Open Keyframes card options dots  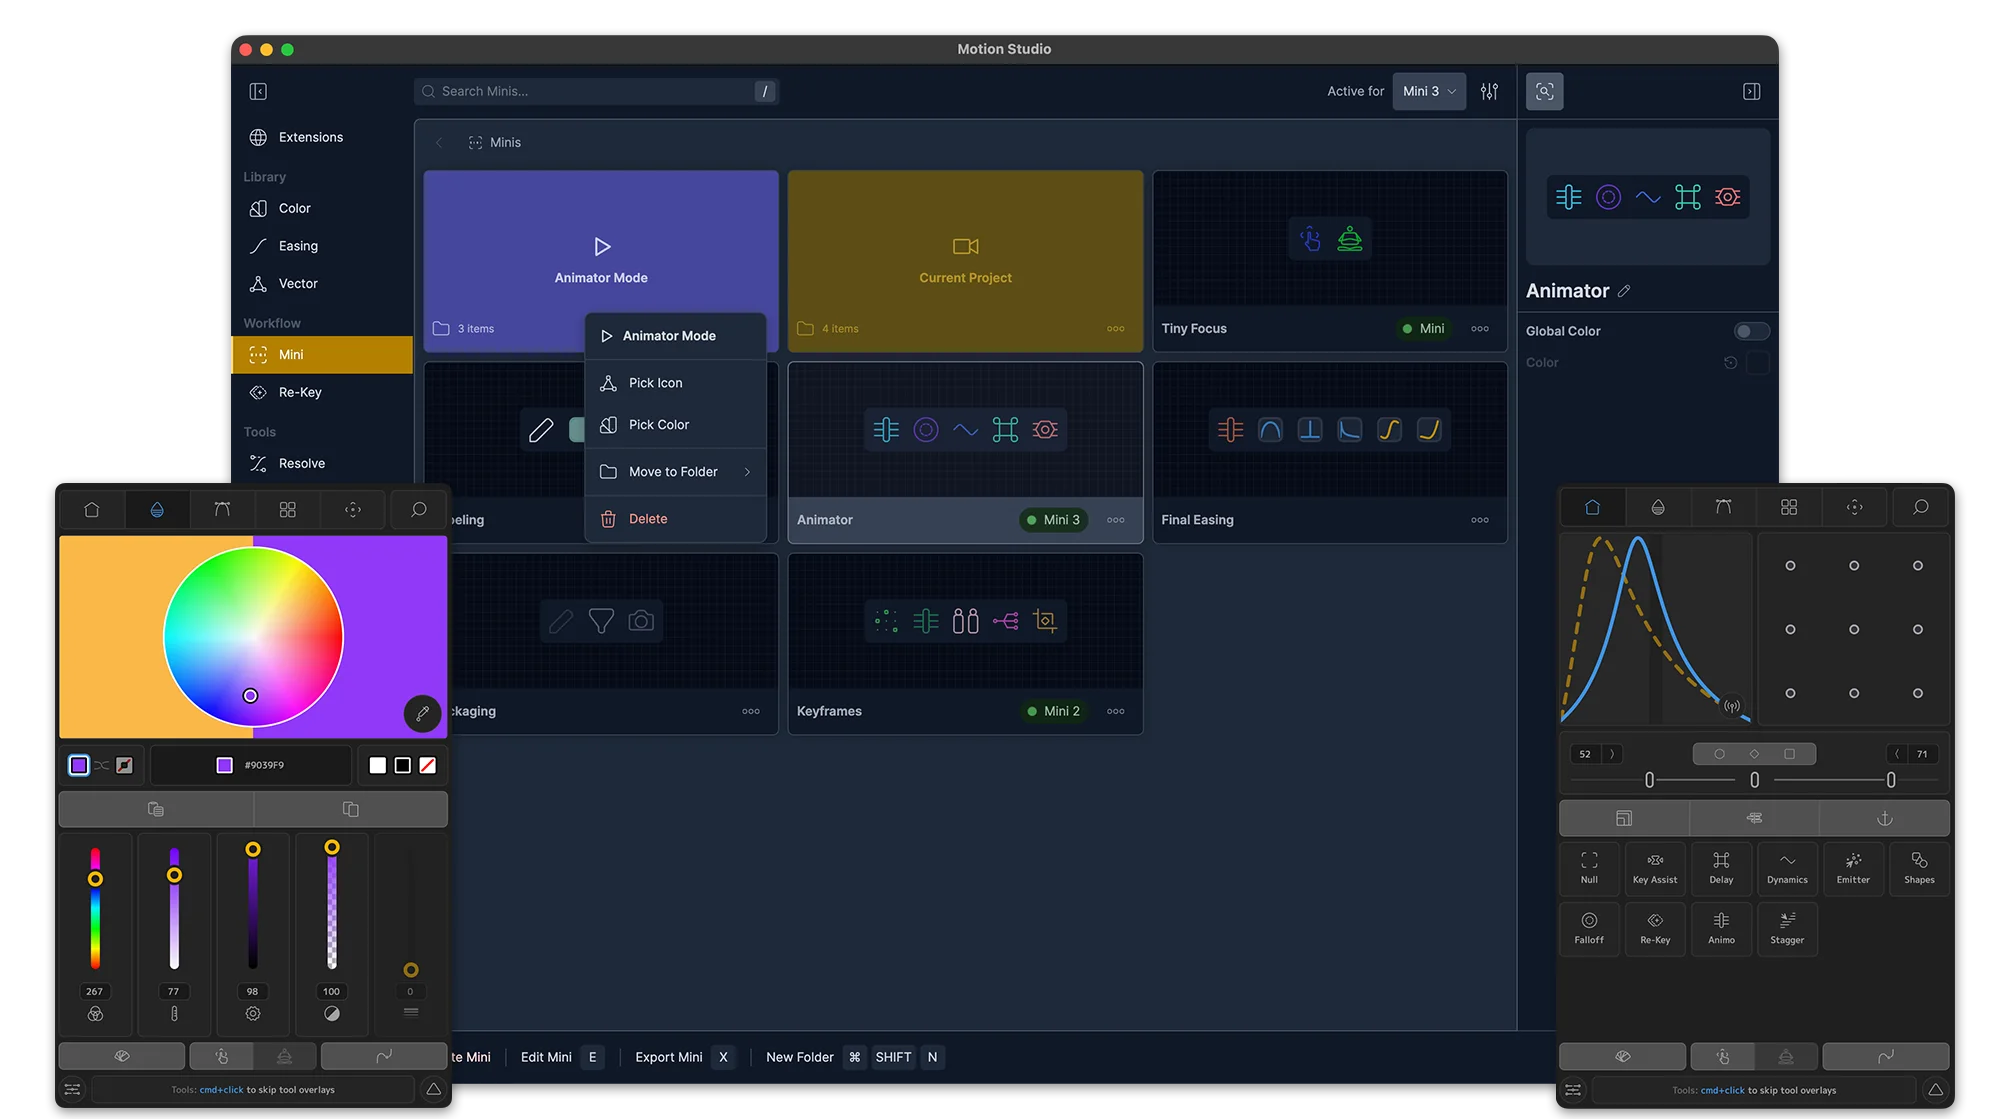tap(1115, 711)
